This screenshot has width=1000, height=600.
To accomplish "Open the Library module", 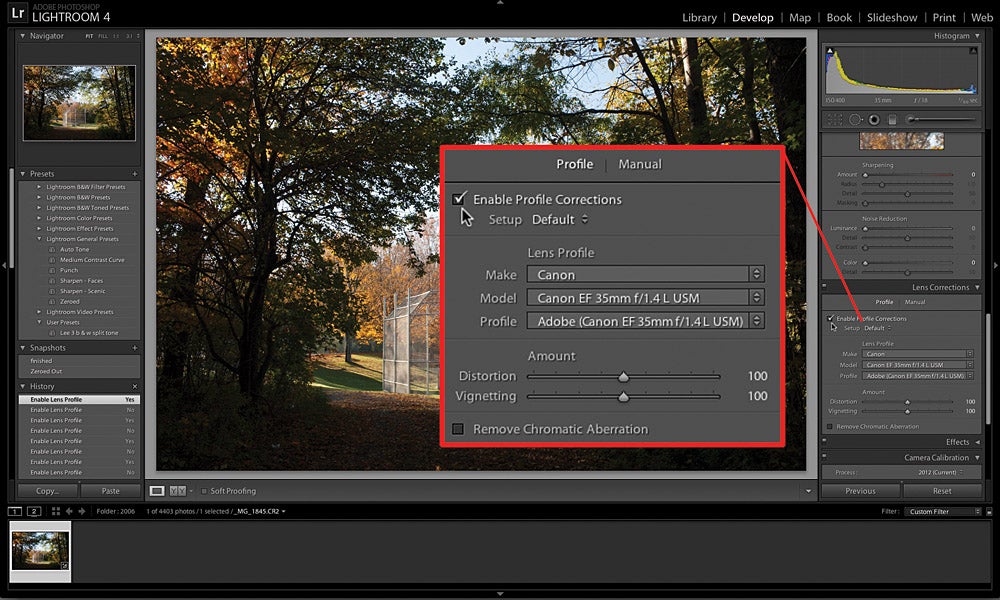I will pyautogui.click(x=699, y=18).
